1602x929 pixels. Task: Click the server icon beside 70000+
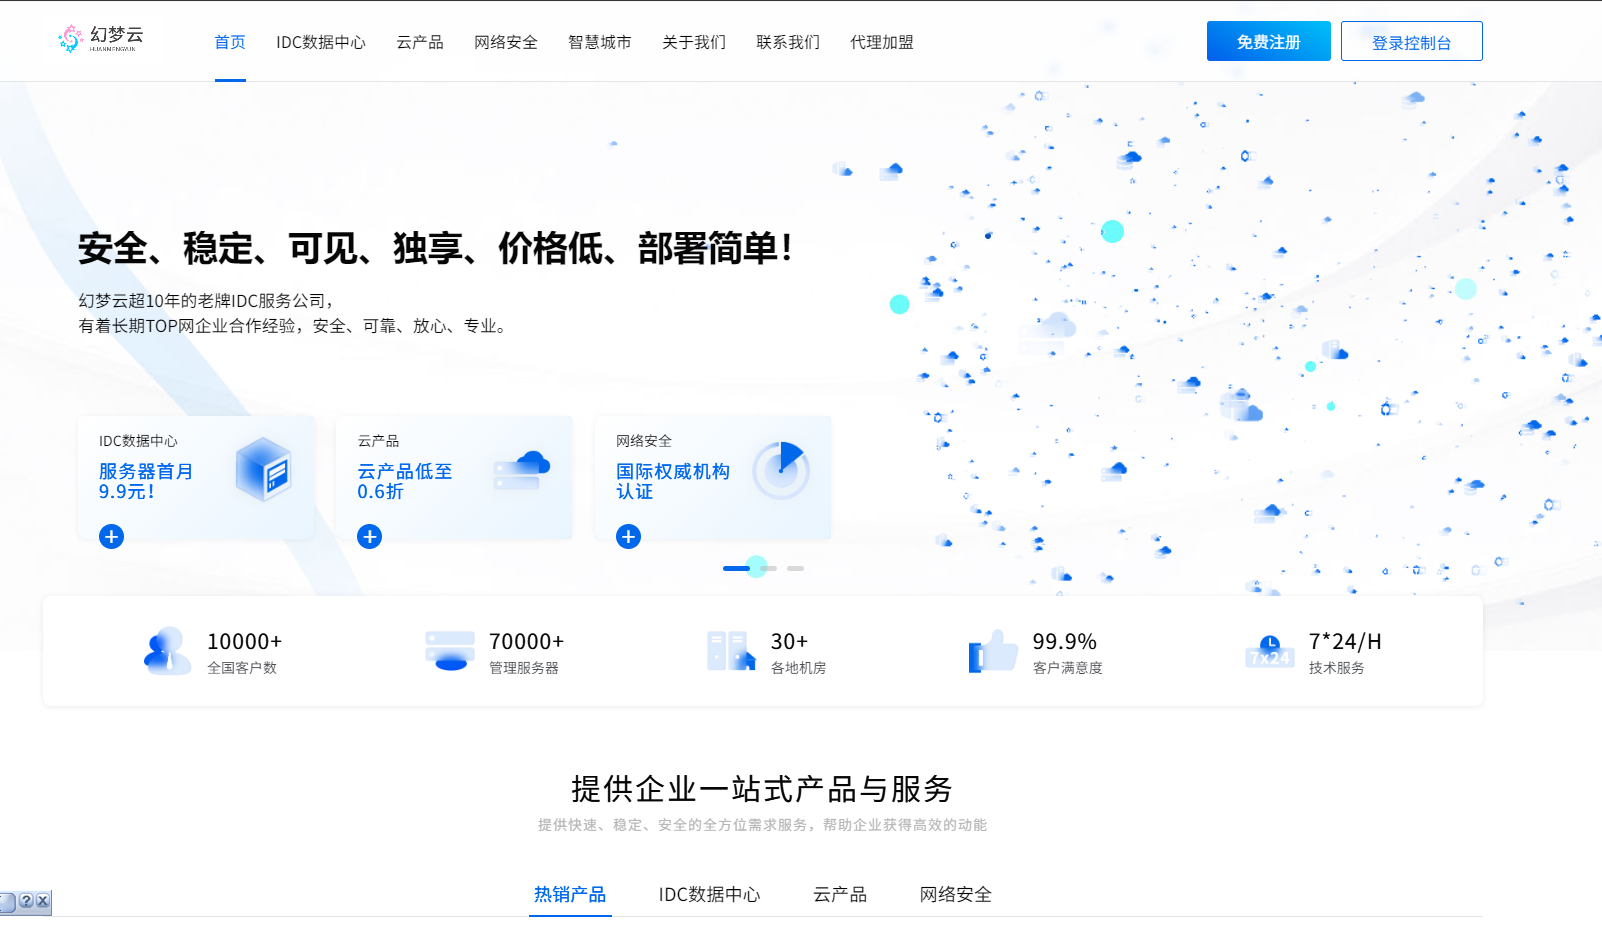[450, 652]
